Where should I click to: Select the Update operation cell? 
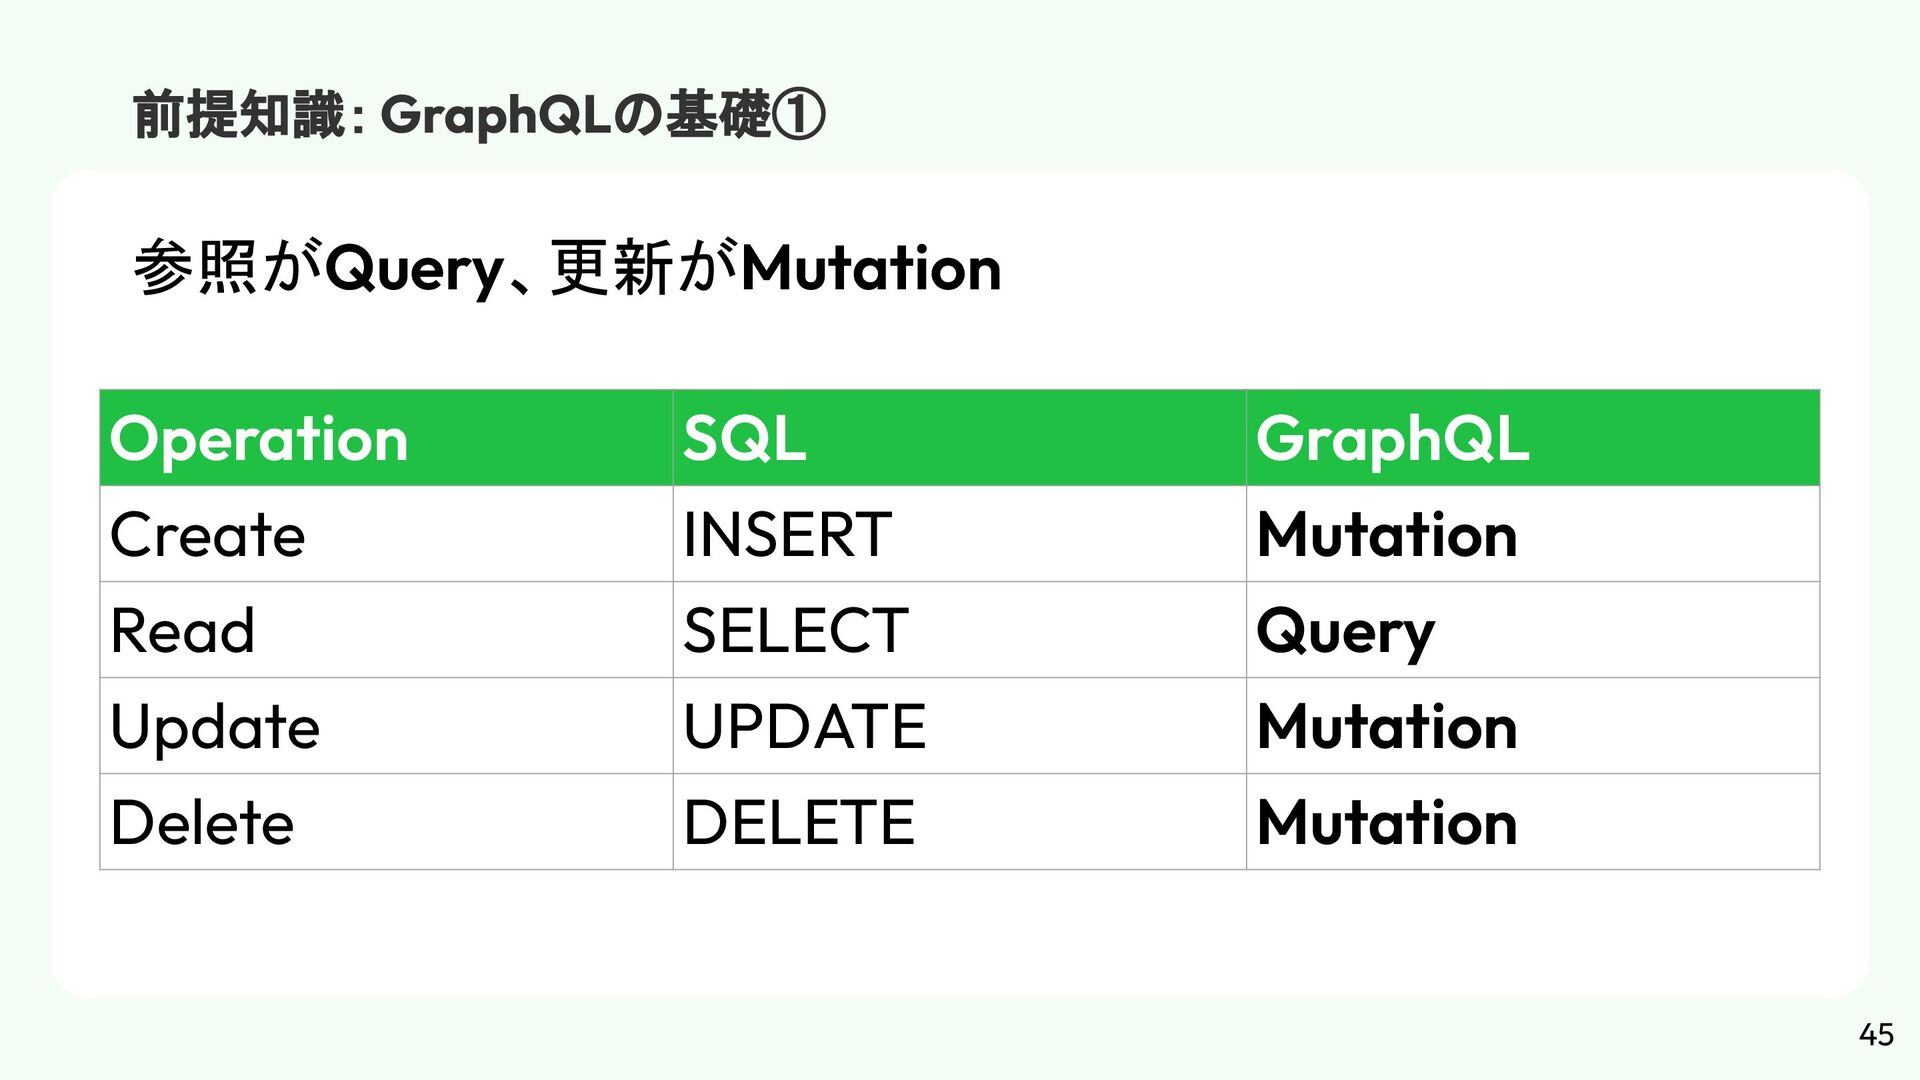[x=386, y=726]
